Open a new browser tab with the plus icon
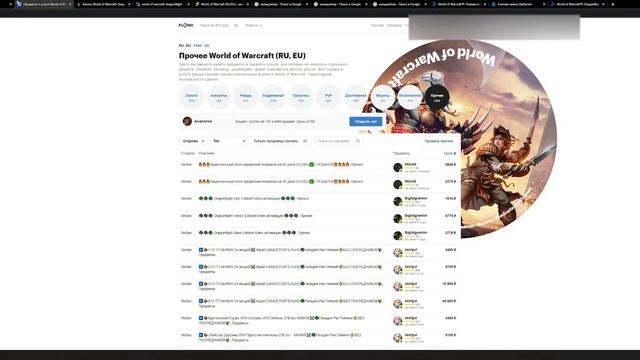Screen dimensions: 640x360 pyautogui.click(x=613, y=4)
